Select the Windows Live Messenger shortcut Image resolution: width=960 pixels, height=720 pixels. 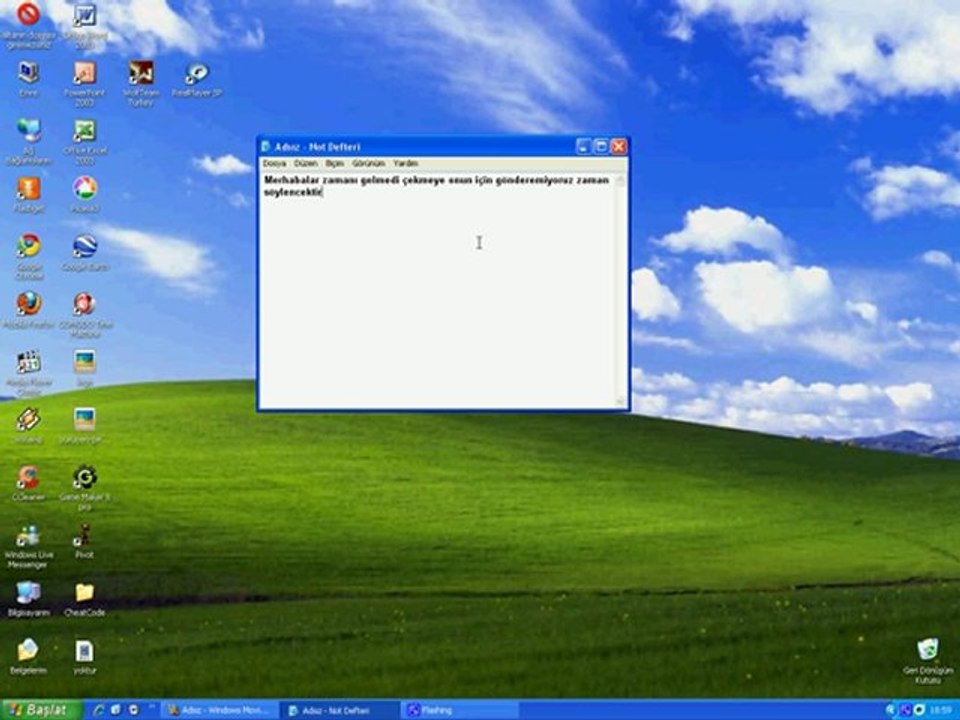tap(28, 546)
